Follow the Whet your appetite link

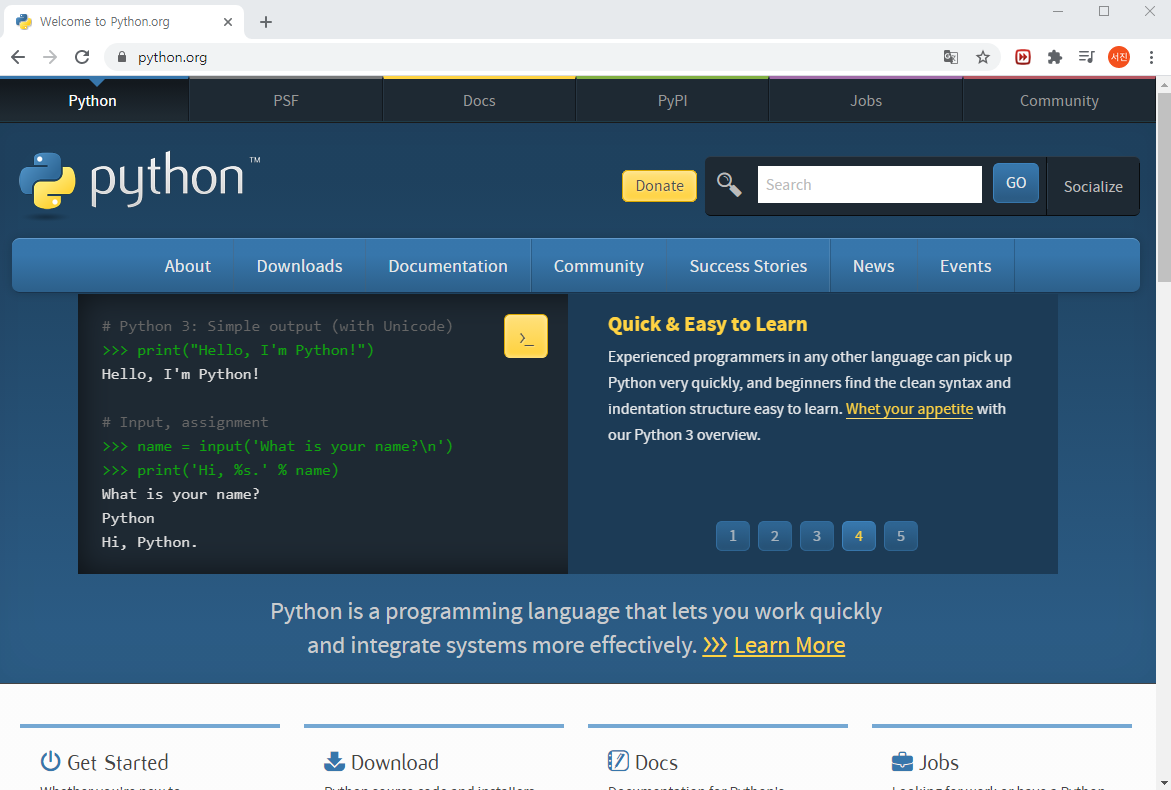pyautogui.click(x=909, y=409)
